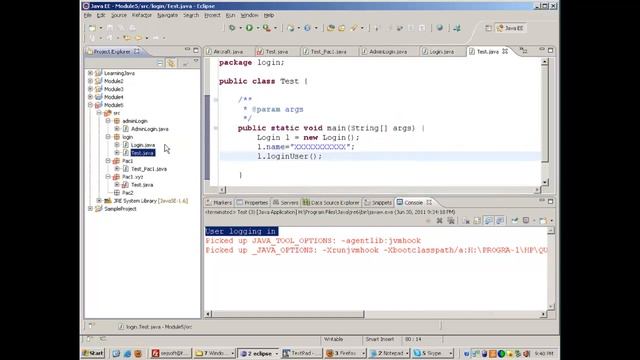Open the Markers tab
This screenshot has width=640, height=360.
click(219, 203)
